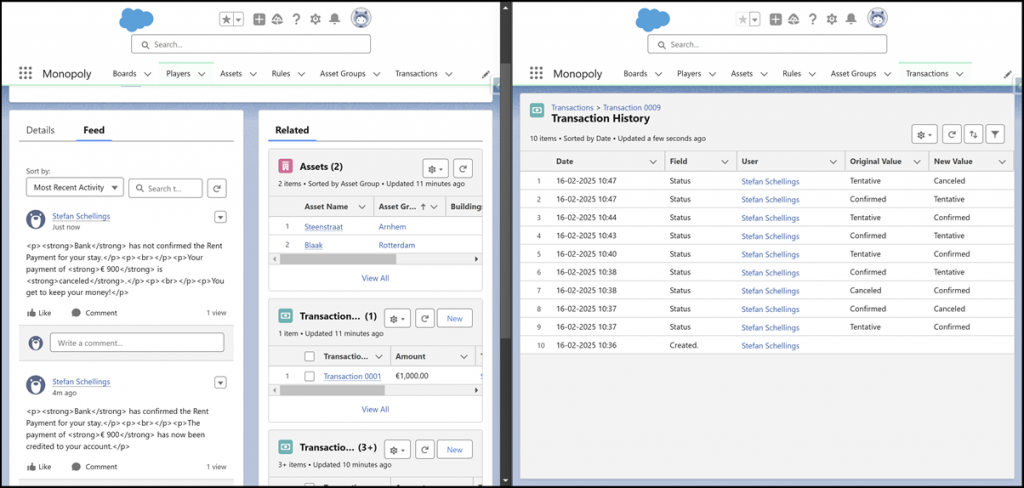Screen dimensions: 1024x488
Task: Select the Feed tab
Action: [94, 130]
